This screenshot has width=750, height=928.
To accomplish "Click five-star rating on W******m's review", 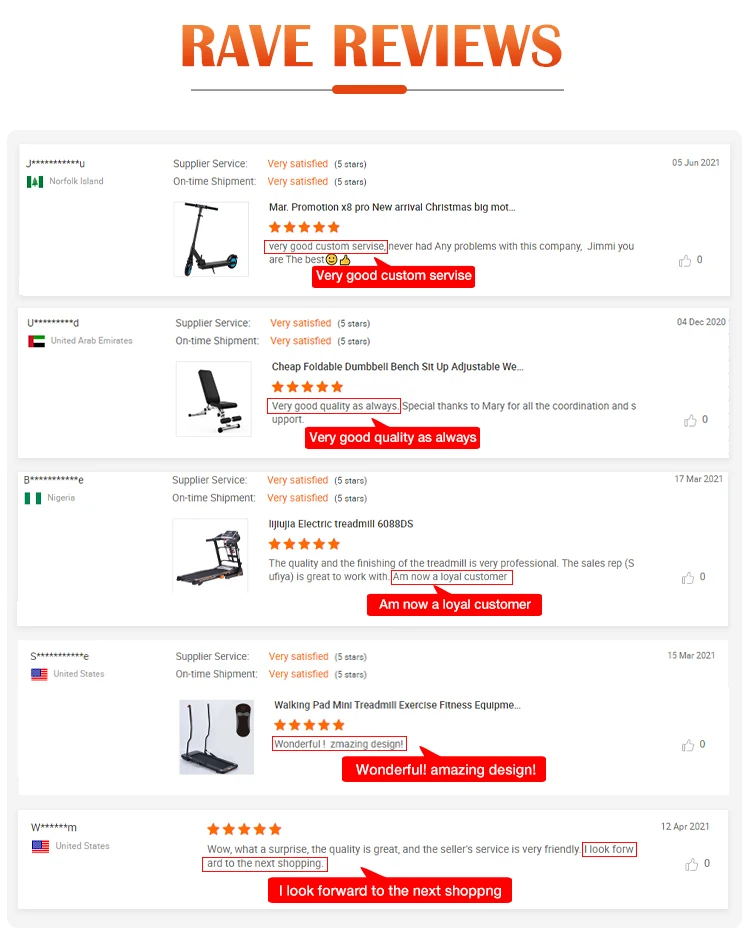I will 244,829.
